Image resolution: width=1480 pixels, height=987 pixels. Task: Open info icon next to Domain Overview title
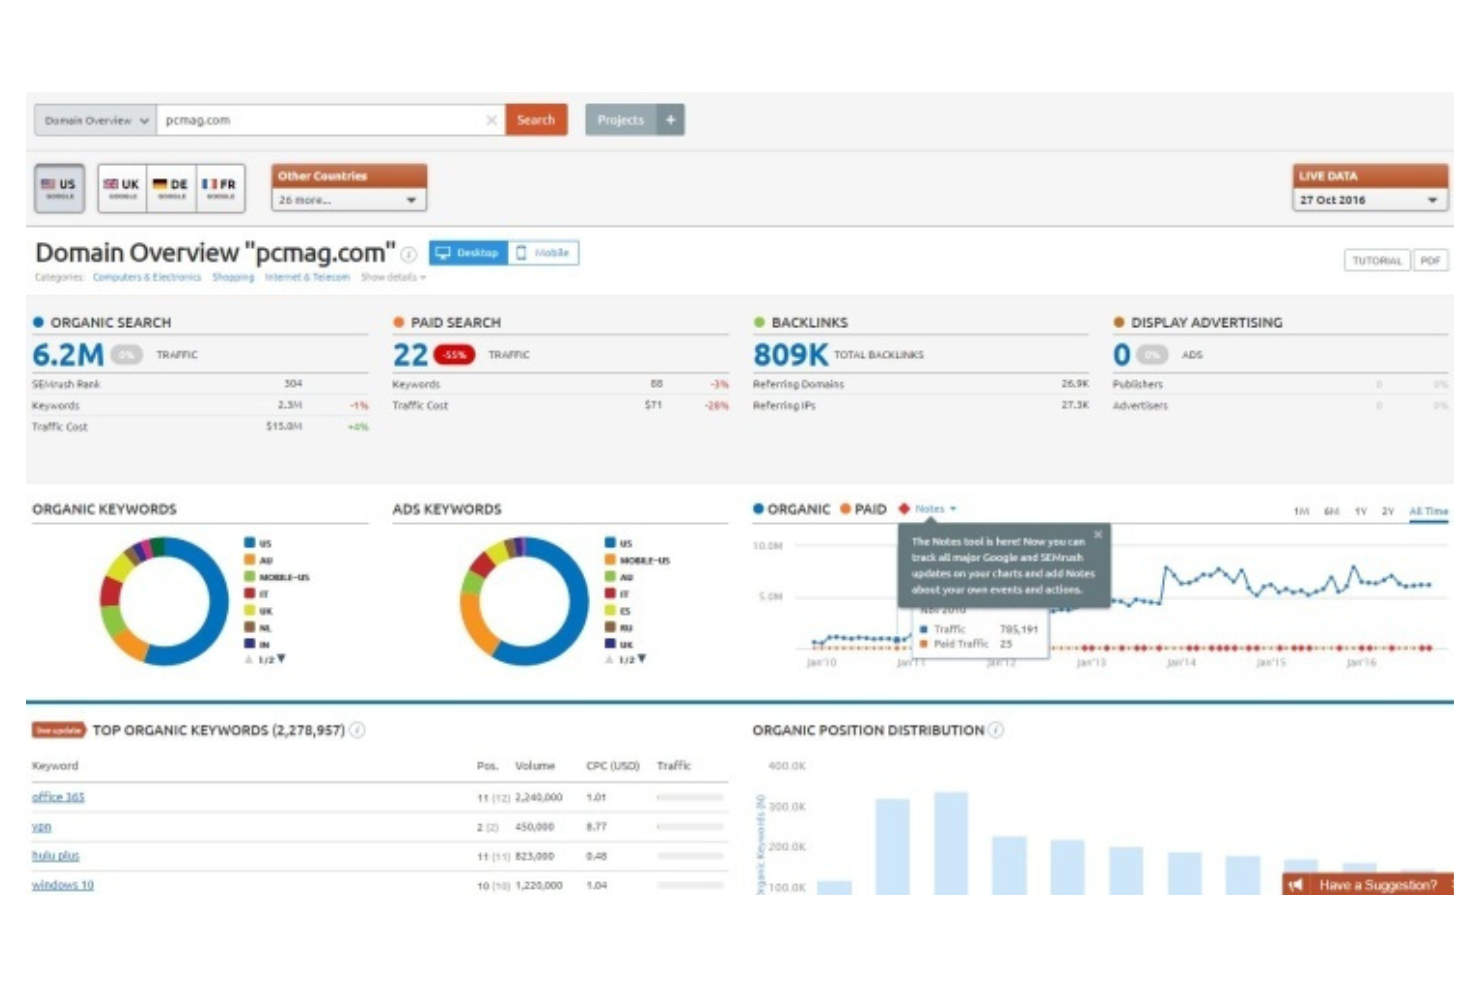(x=408, y=254)
